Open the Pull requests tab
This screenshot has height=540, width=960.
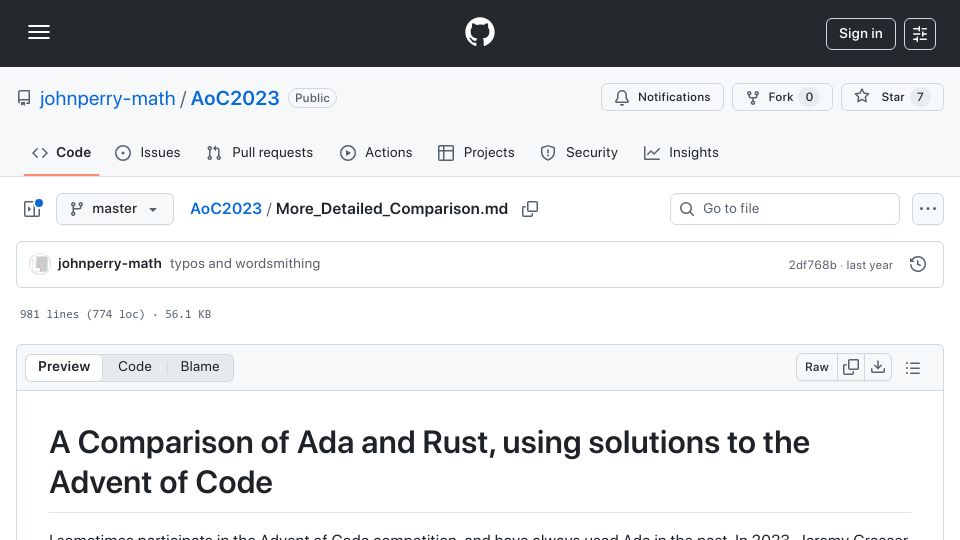pos(260,152)
